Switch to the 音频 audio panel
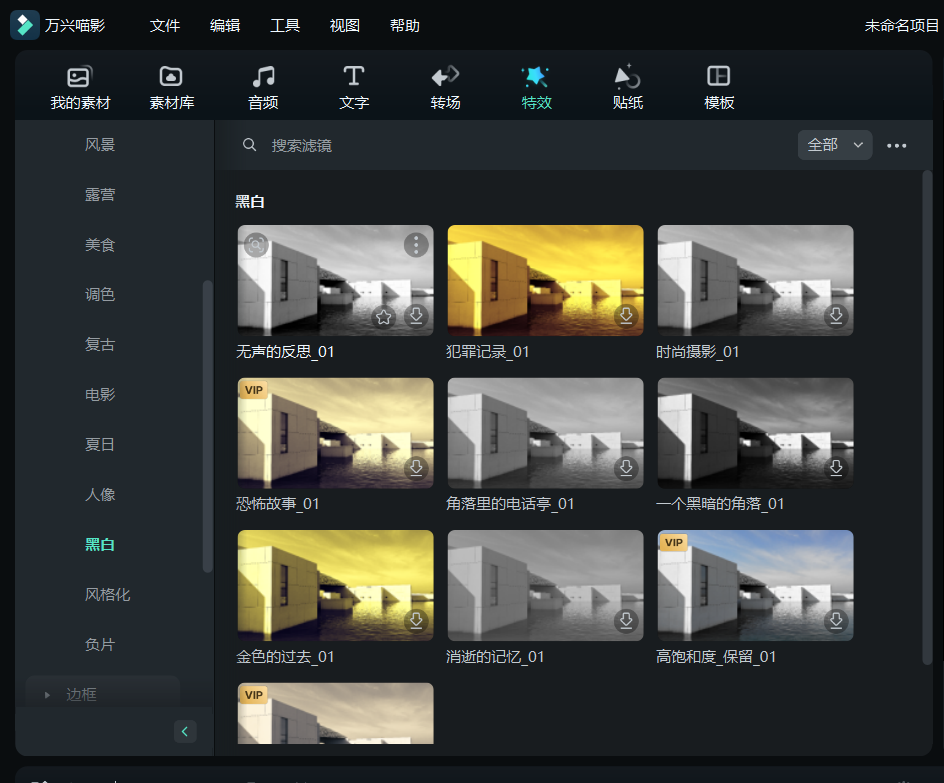944x783 pixels. tap(263, 88)
